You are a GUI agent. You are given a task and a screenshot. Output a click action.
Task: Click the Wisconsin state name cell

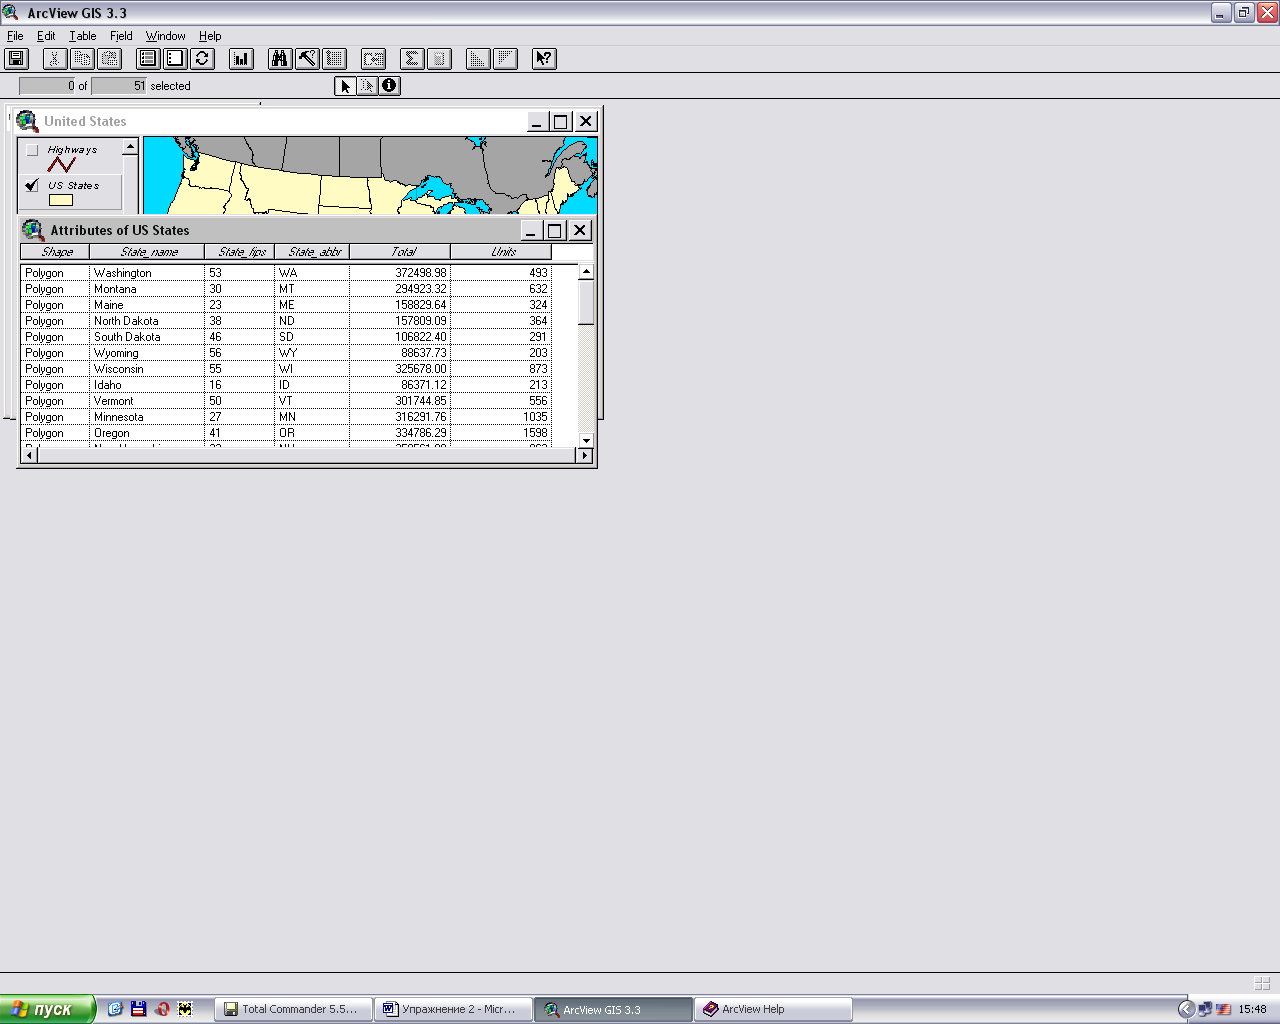[147, 369]
